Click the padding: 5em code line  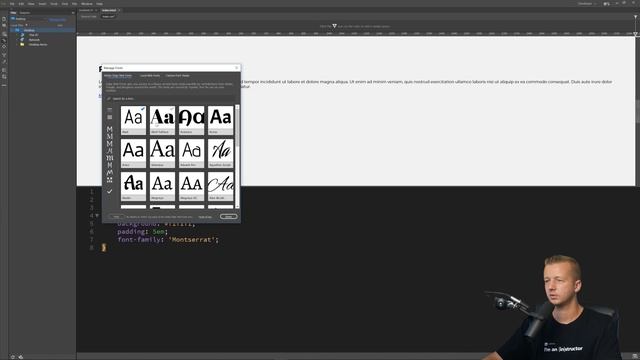click(142, 231)
